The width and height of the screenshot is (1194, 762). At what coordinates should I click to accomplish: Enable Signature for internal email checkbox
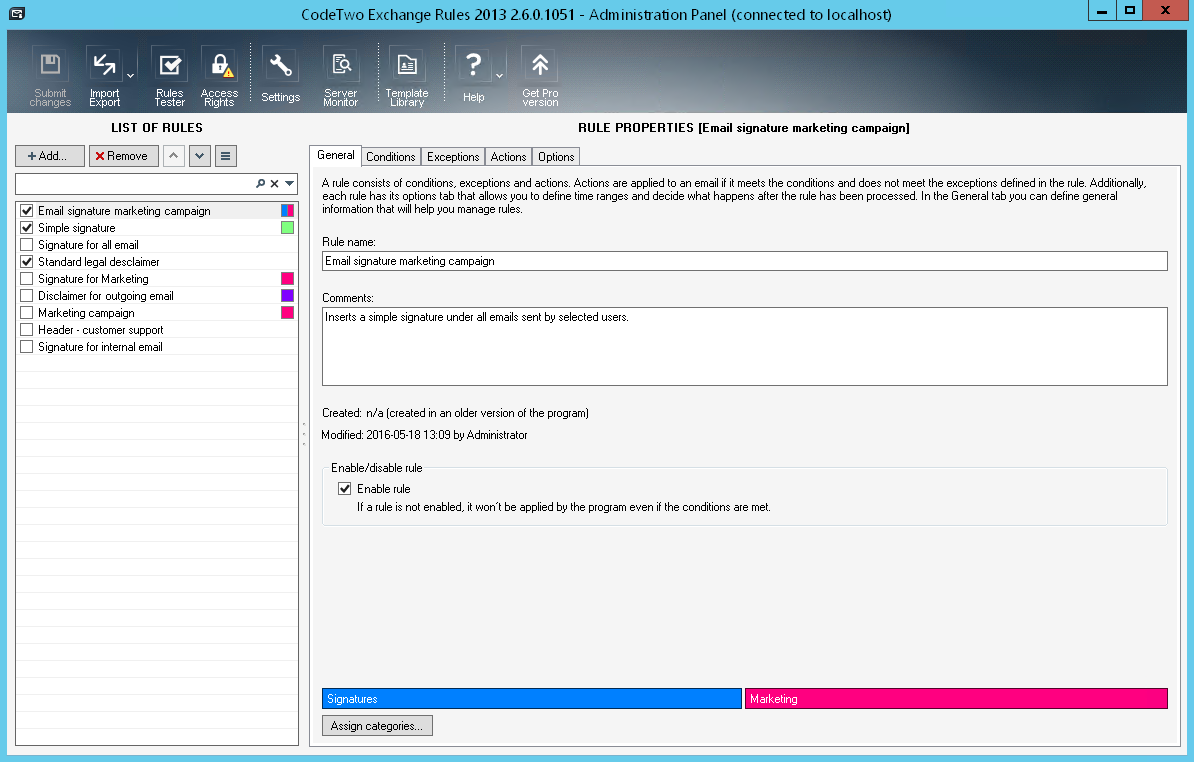click(x=27, y=346)
